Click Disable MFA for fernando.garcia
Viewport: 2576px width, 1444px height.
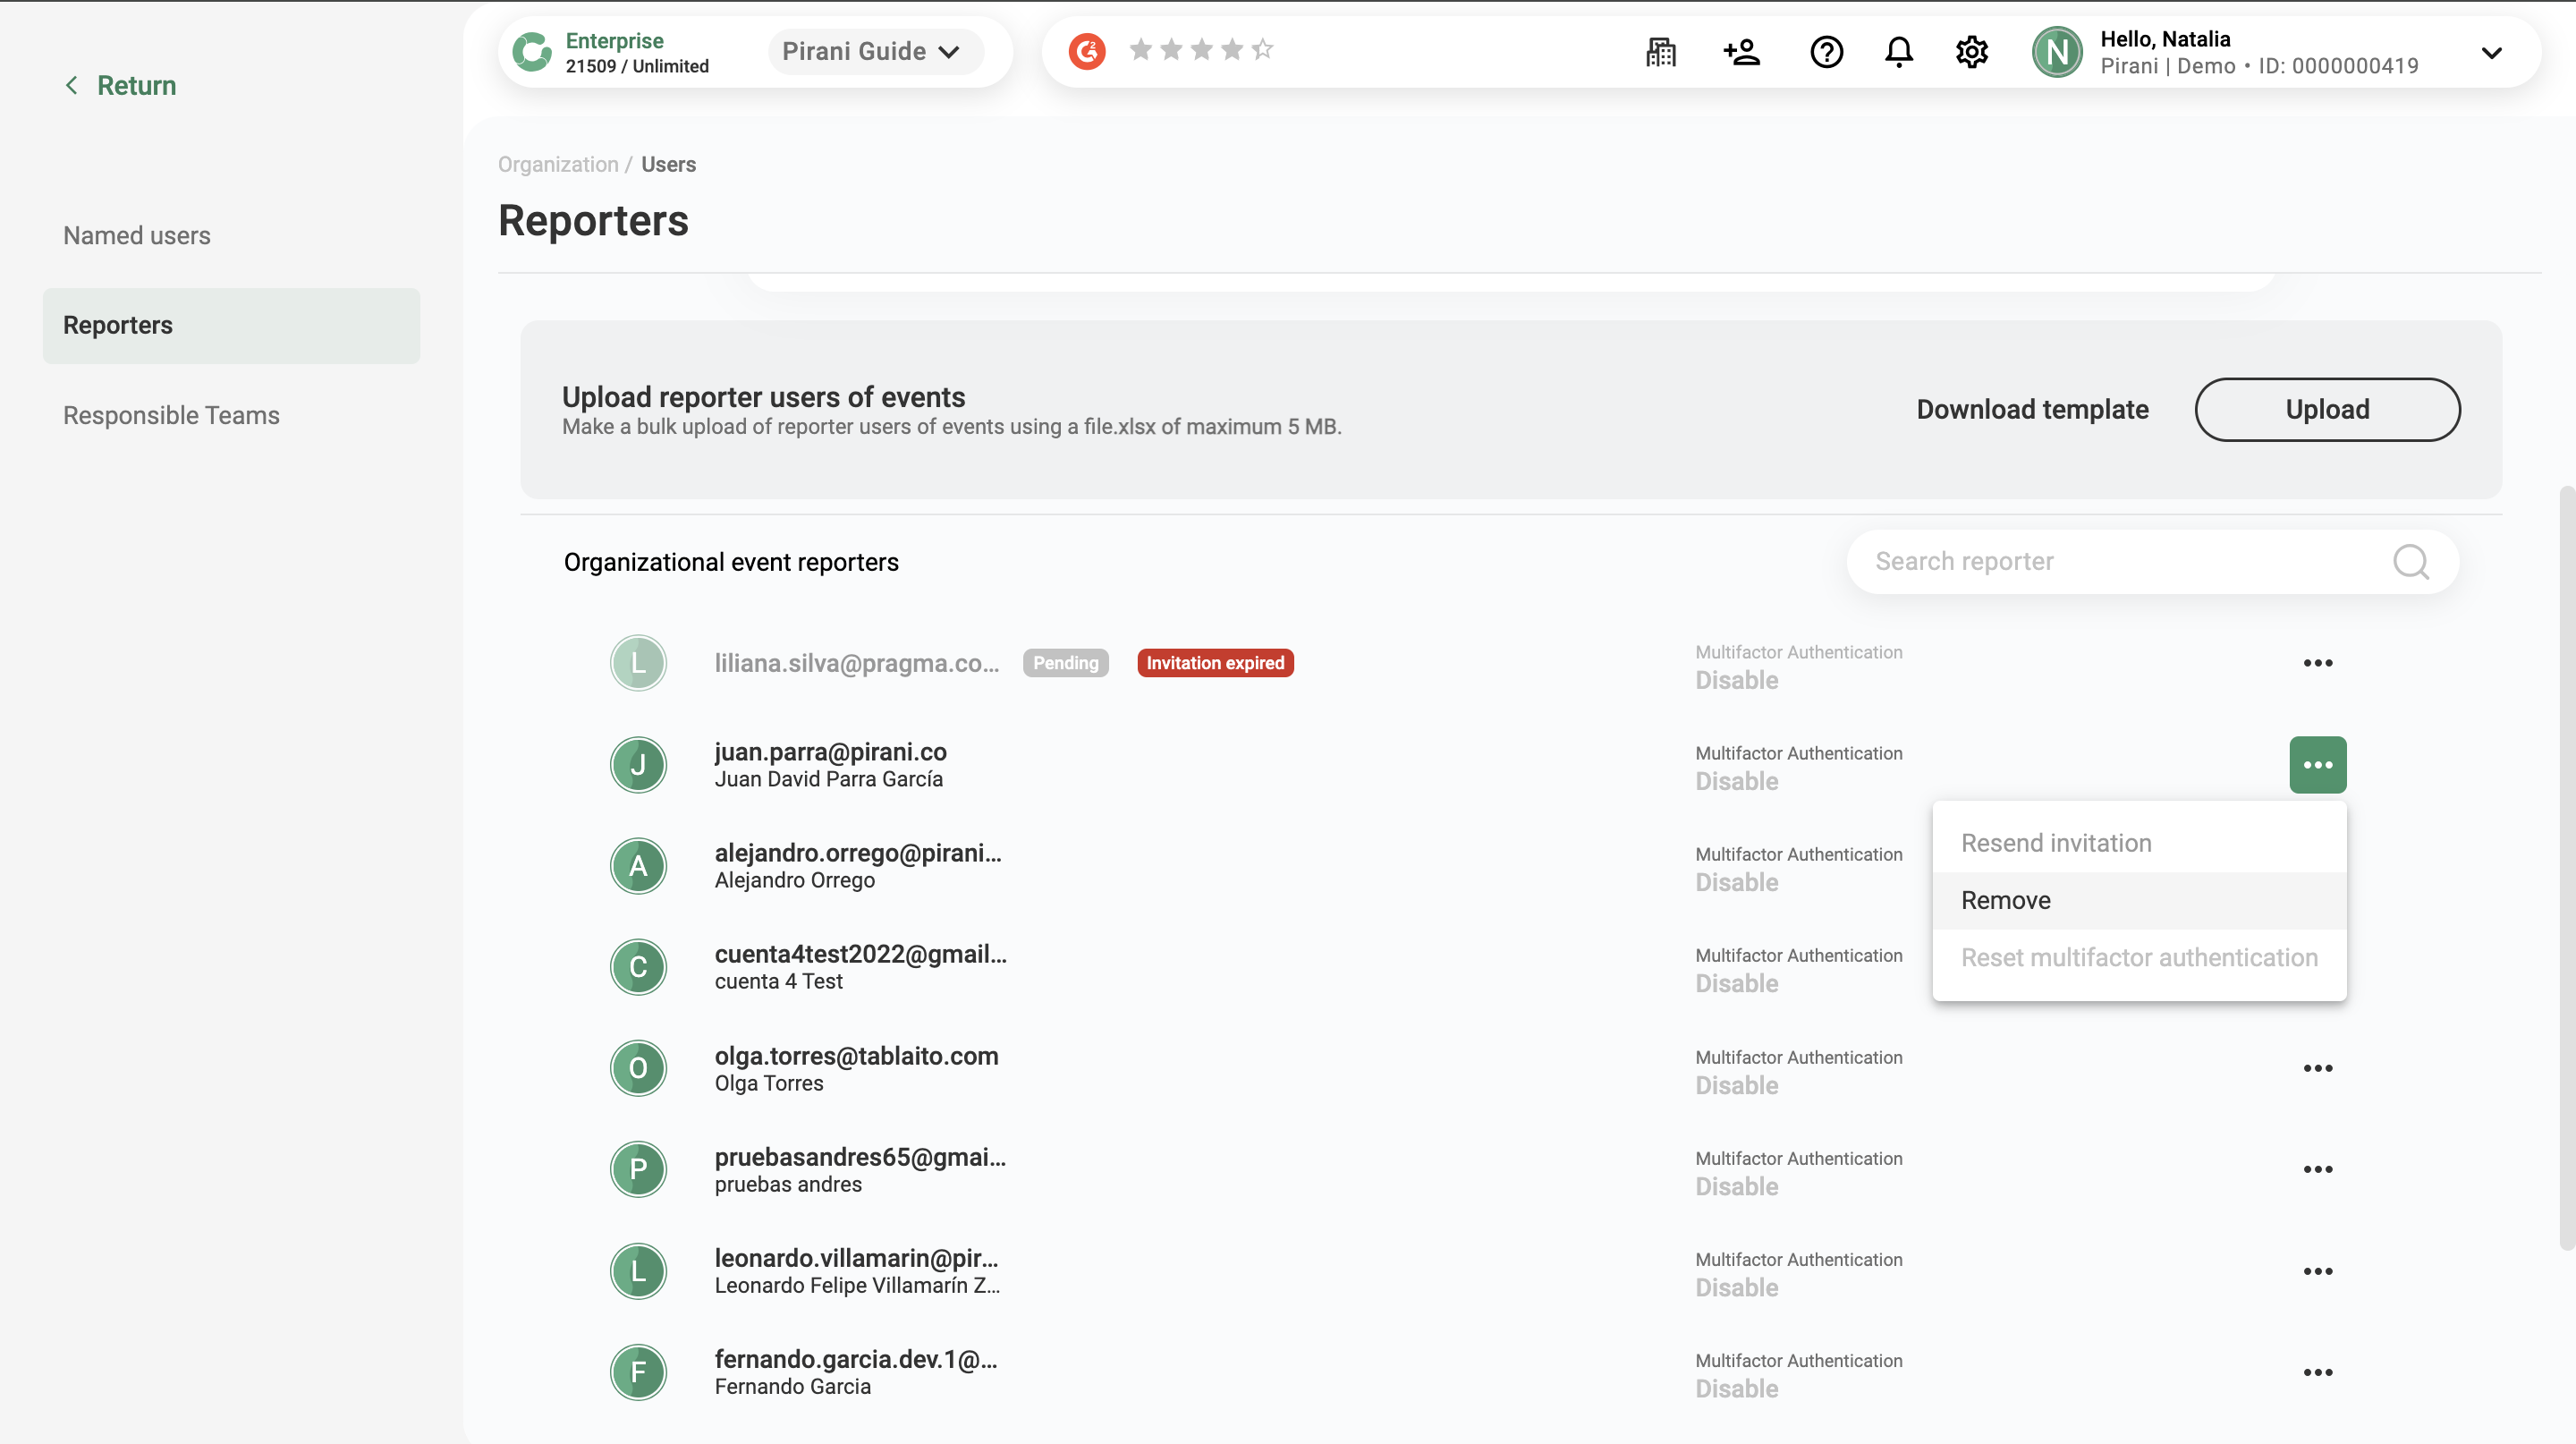(1736, 1389)
